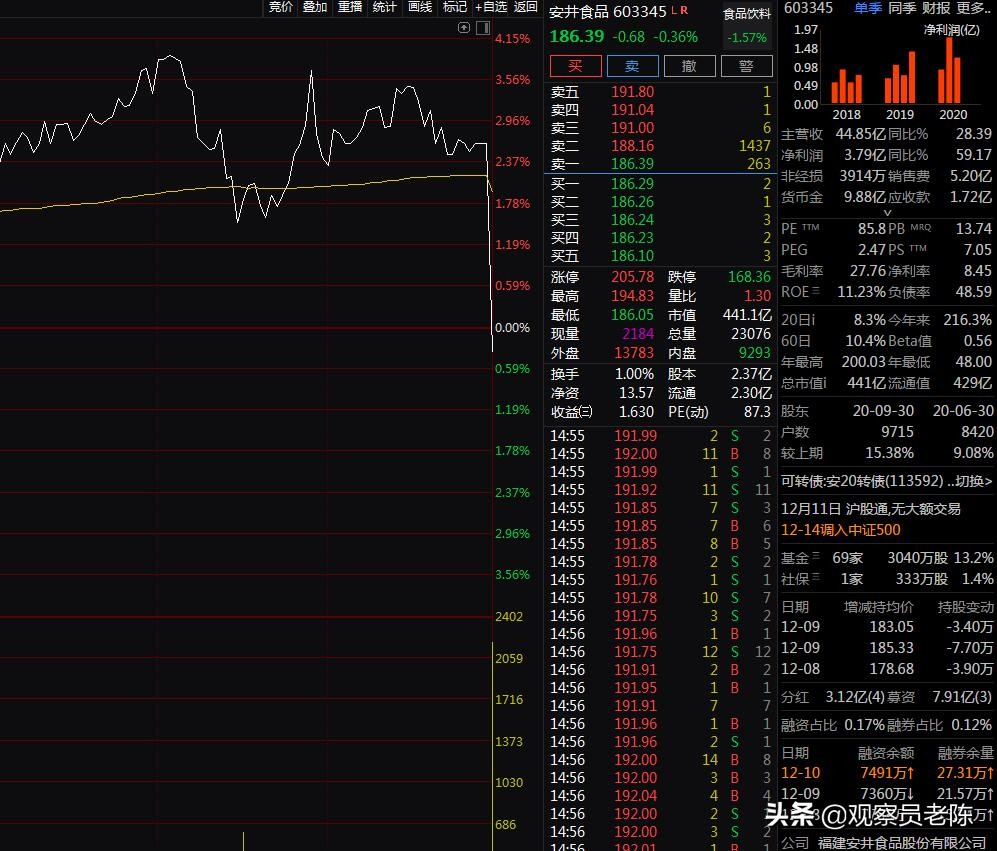Select the 画线 drawing tool

(x=420, y=7)
